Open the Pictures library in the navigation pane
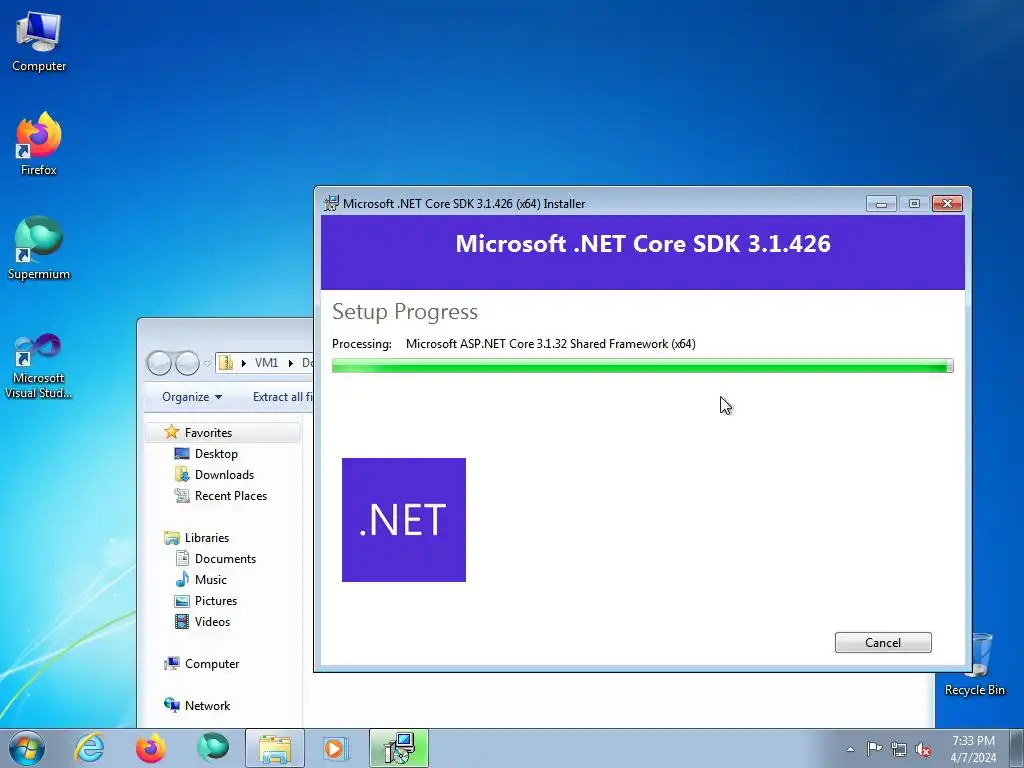The width and height of the screenshot is (1024, 768). 216,601
